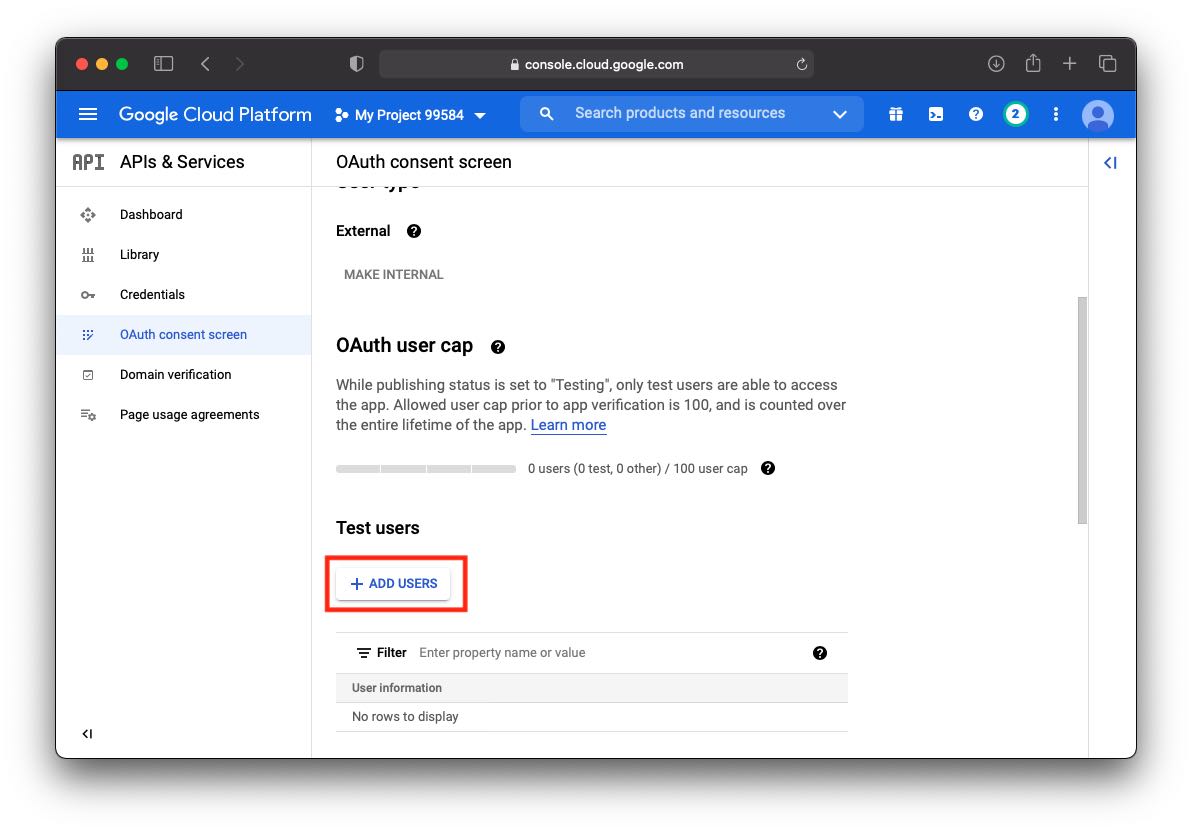
Task: Click the Library sidebar icon
Action: coord(88,255)
